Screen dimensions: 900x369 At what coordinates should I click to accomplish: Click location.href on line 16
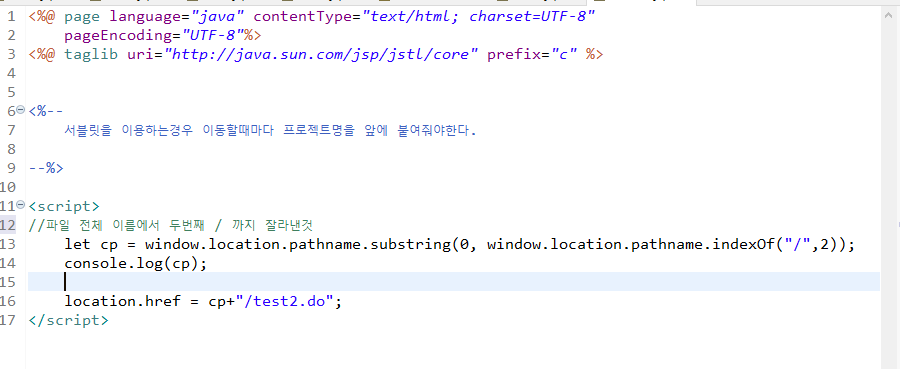(x=123, y=301)
